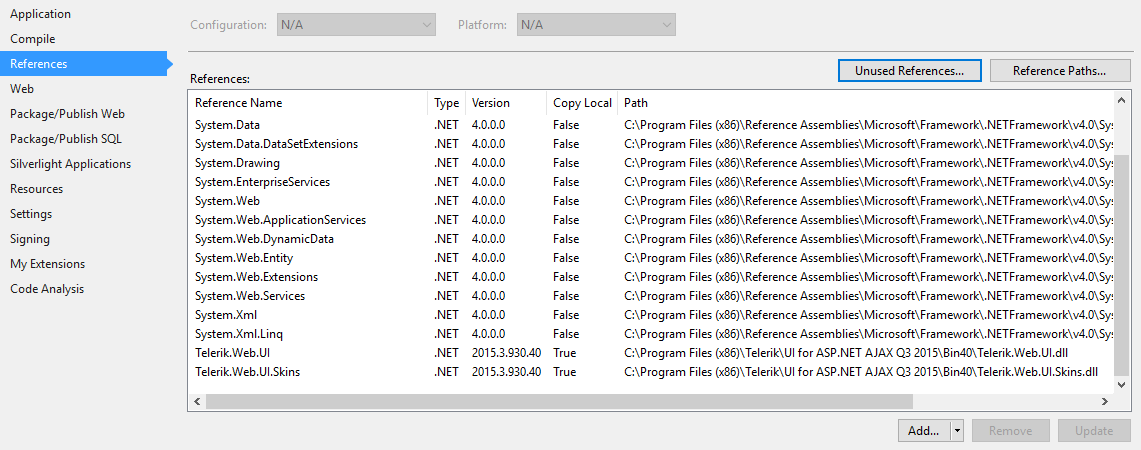Open the Application settings tab

coord(40,14)
